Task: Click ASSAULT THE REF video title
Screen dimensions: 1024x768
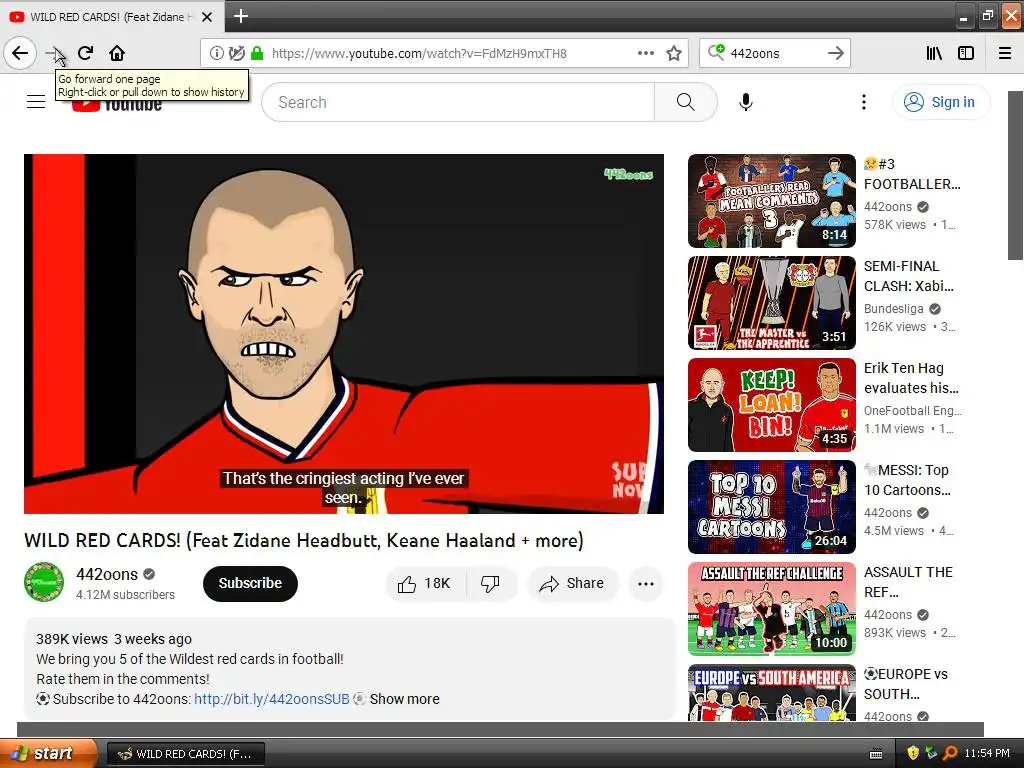Action: point(908,582)
